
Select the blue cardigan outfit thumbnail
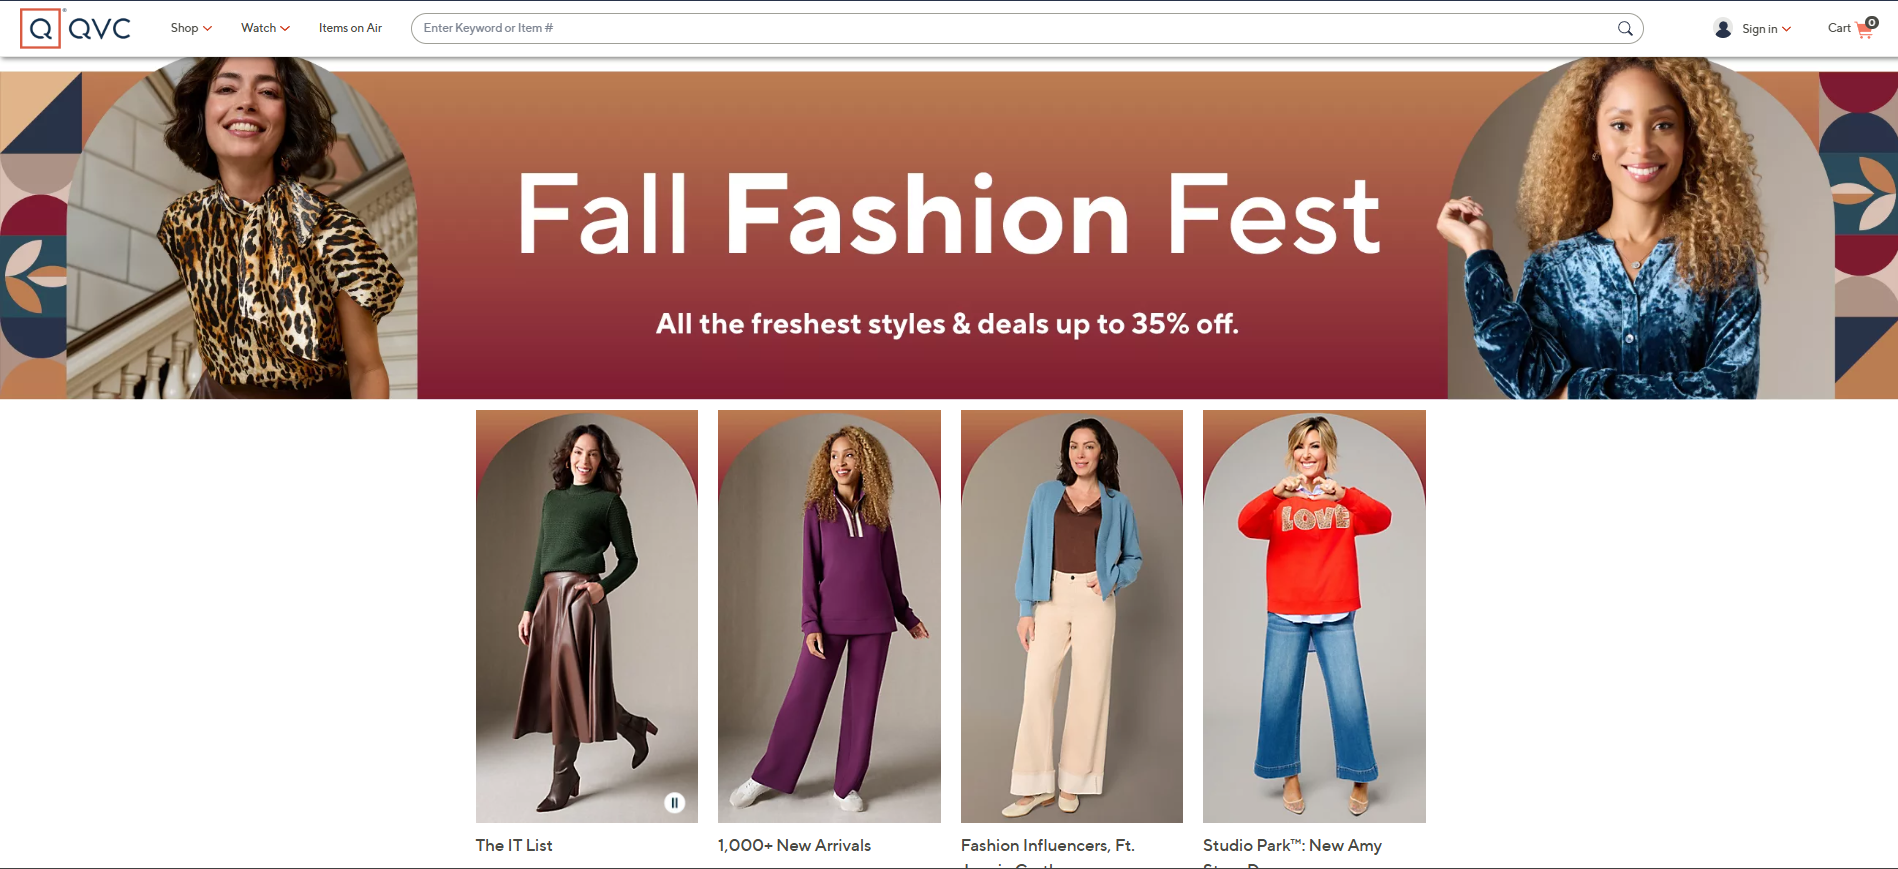pyautogui.click(x=1071, y=616)
